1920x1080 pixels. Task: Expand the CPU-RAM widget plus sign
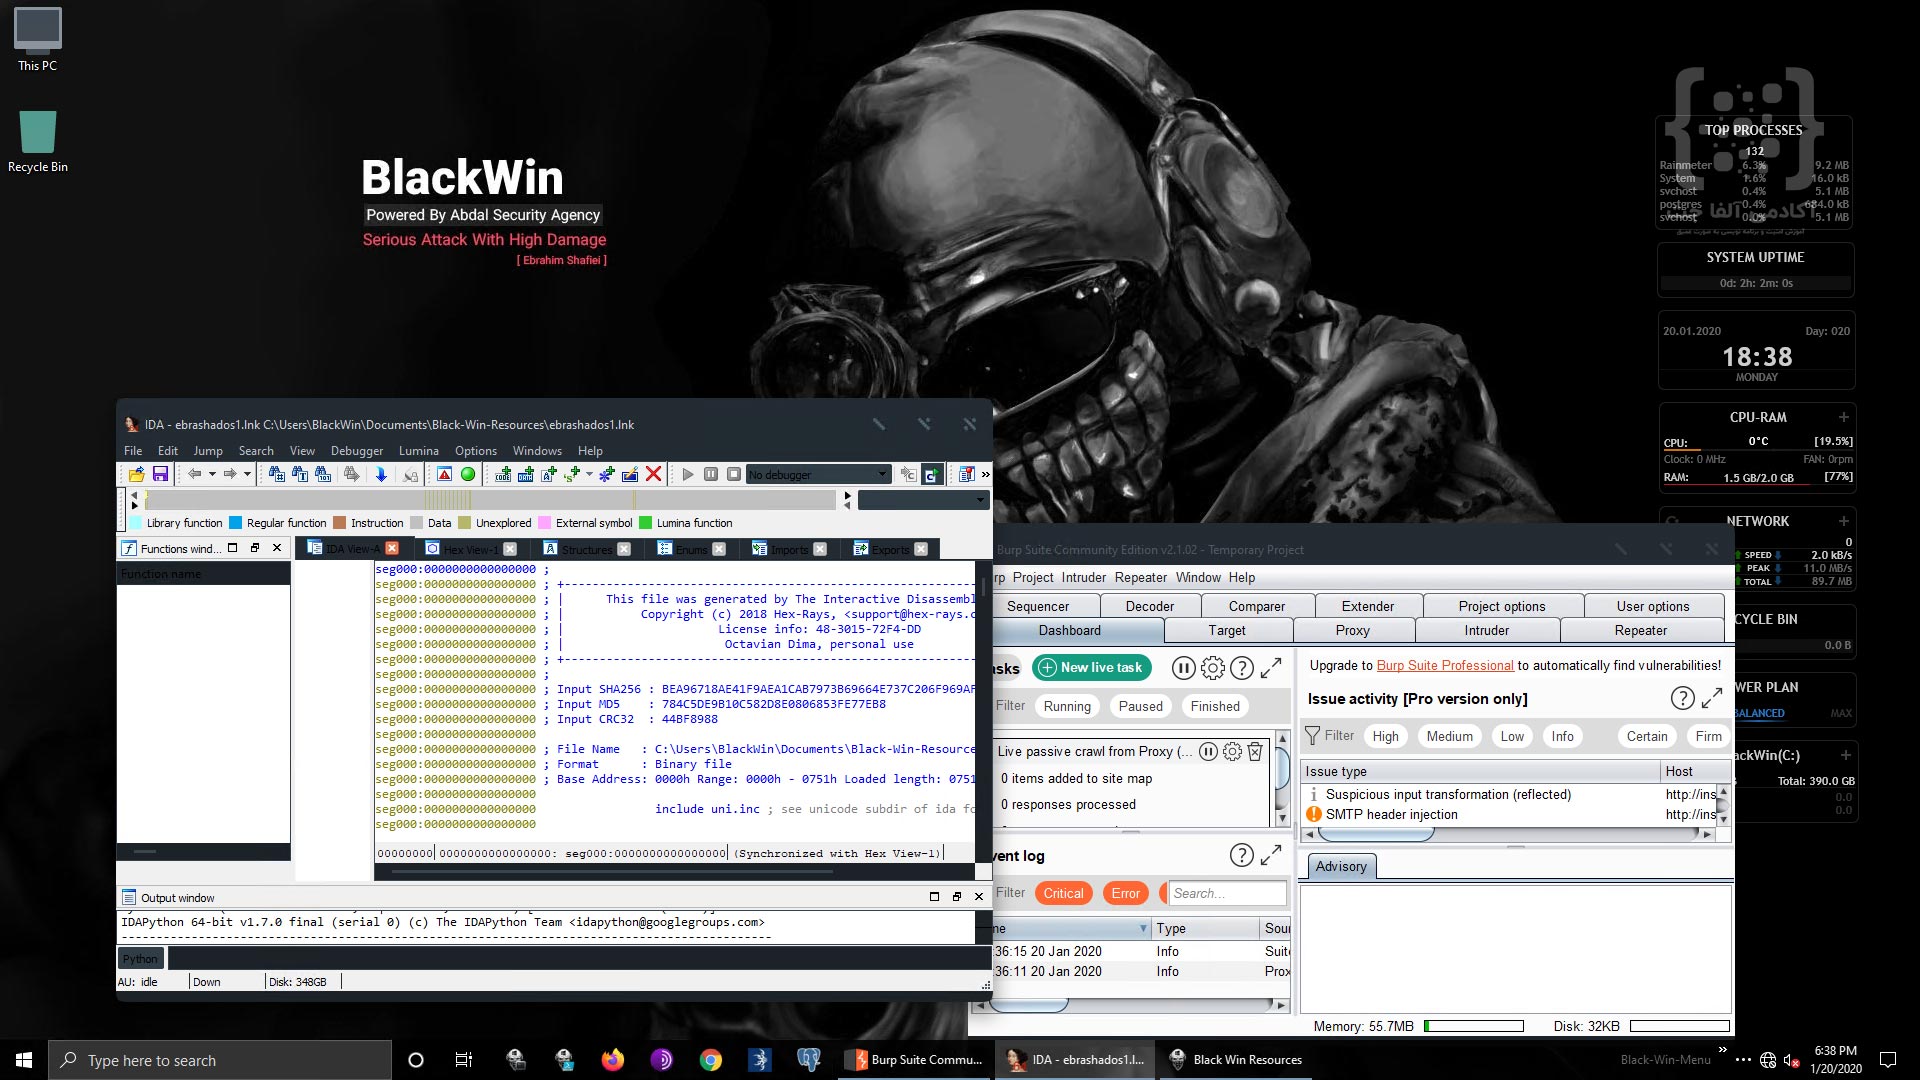click(1843, 417)
